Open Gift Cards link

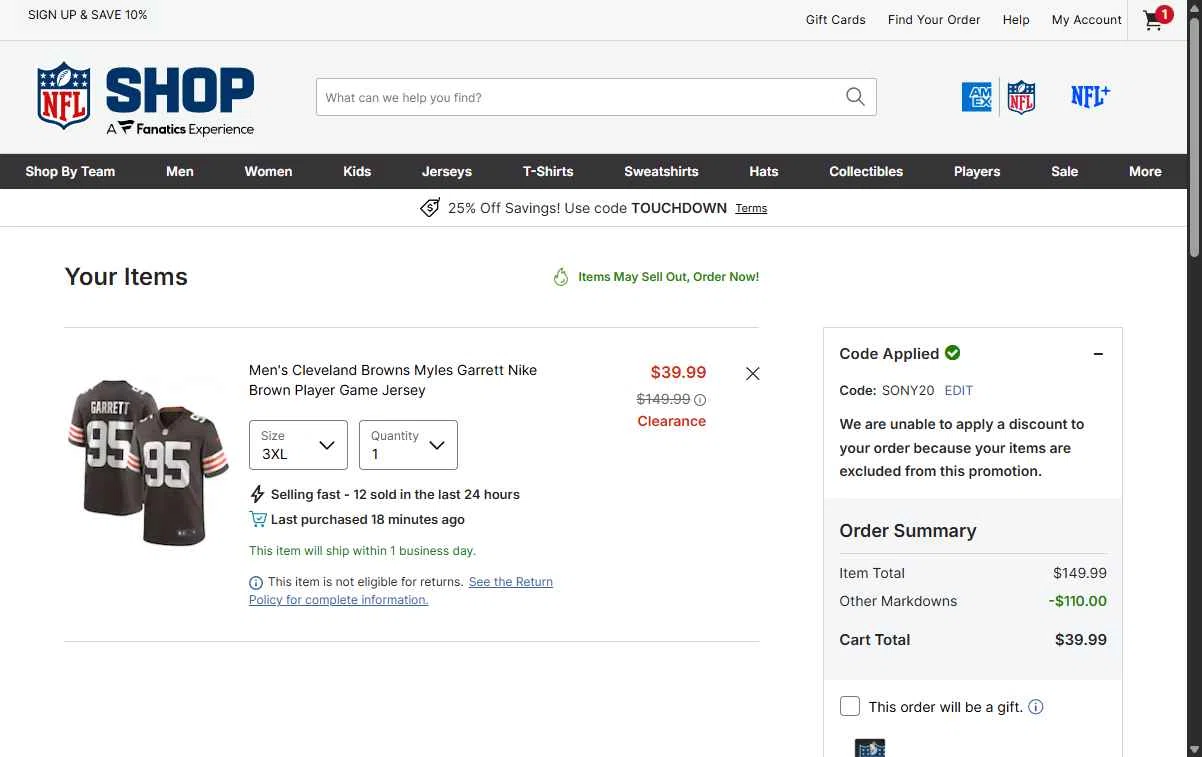coord(836,20)
